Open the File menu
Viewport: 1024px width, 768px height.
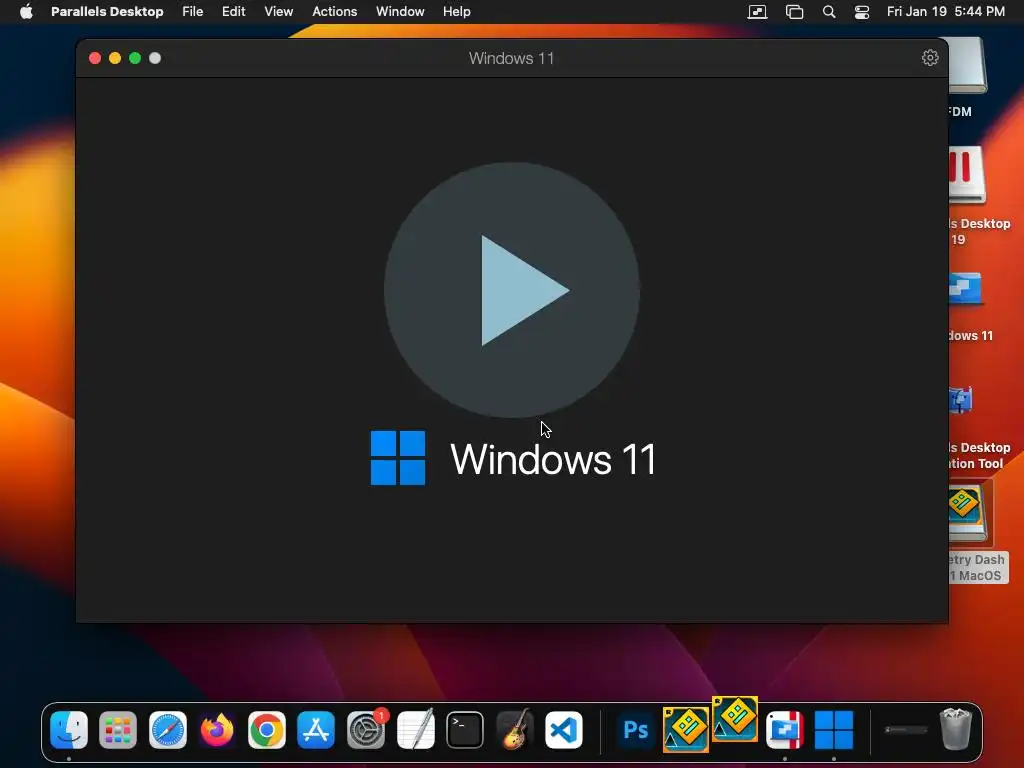coord(193,12)
